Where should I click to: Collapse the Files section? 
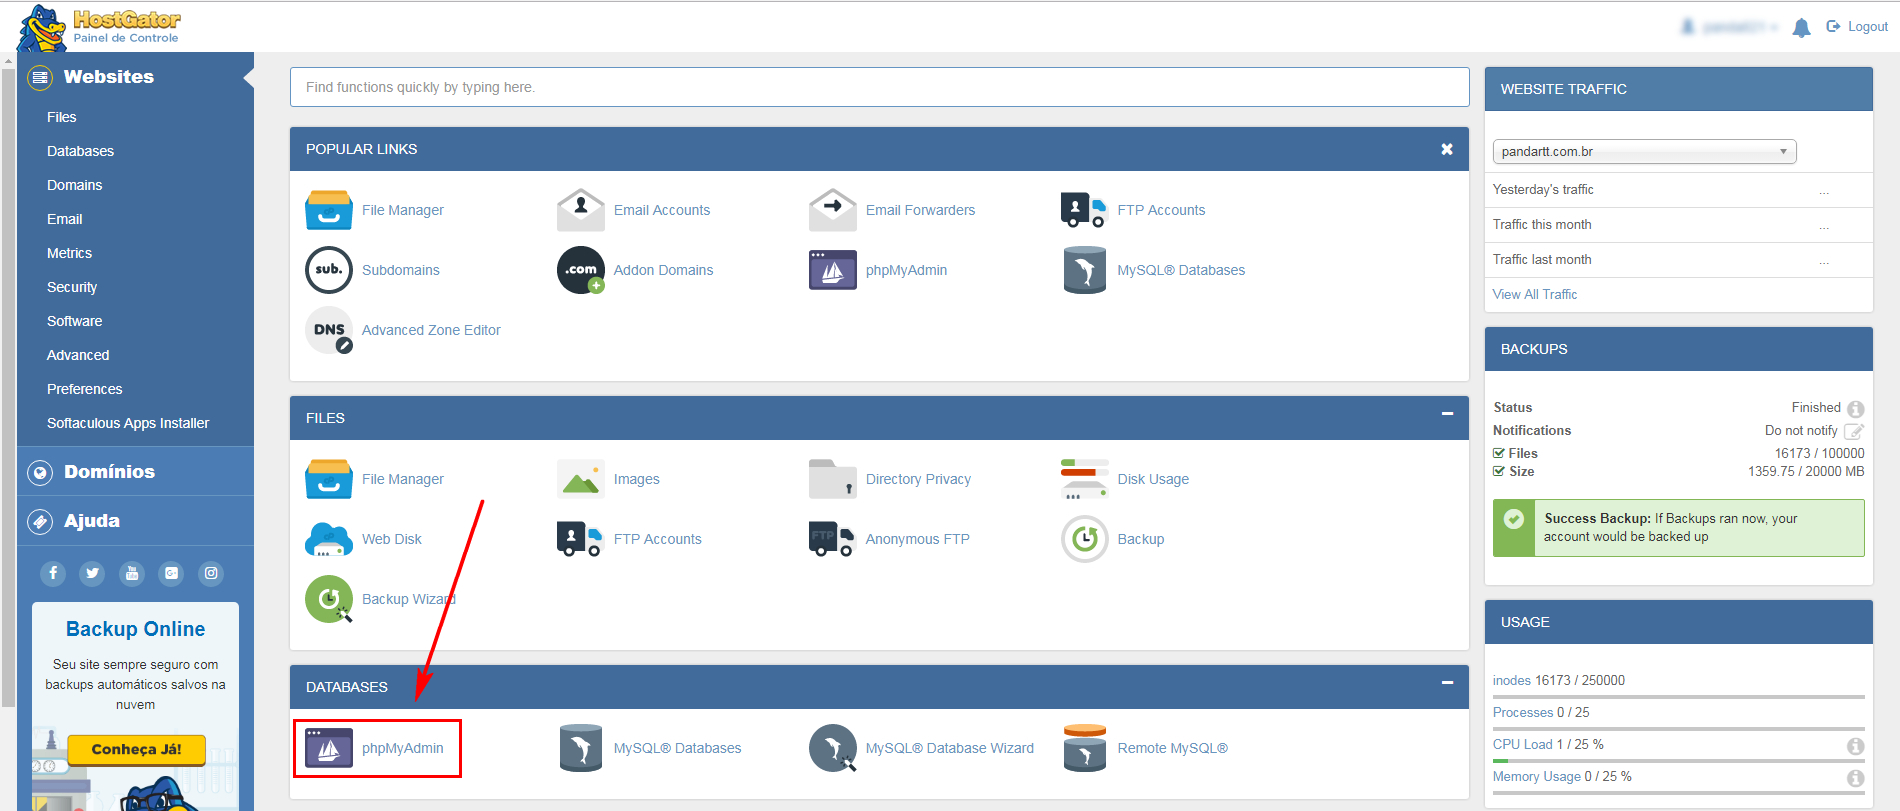coord(1447,413)
